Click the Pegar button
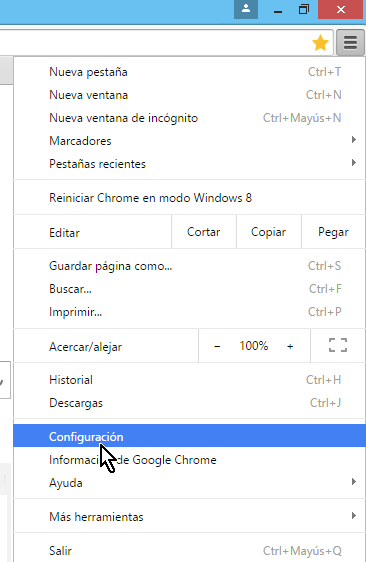 click(x=333, y=232)
